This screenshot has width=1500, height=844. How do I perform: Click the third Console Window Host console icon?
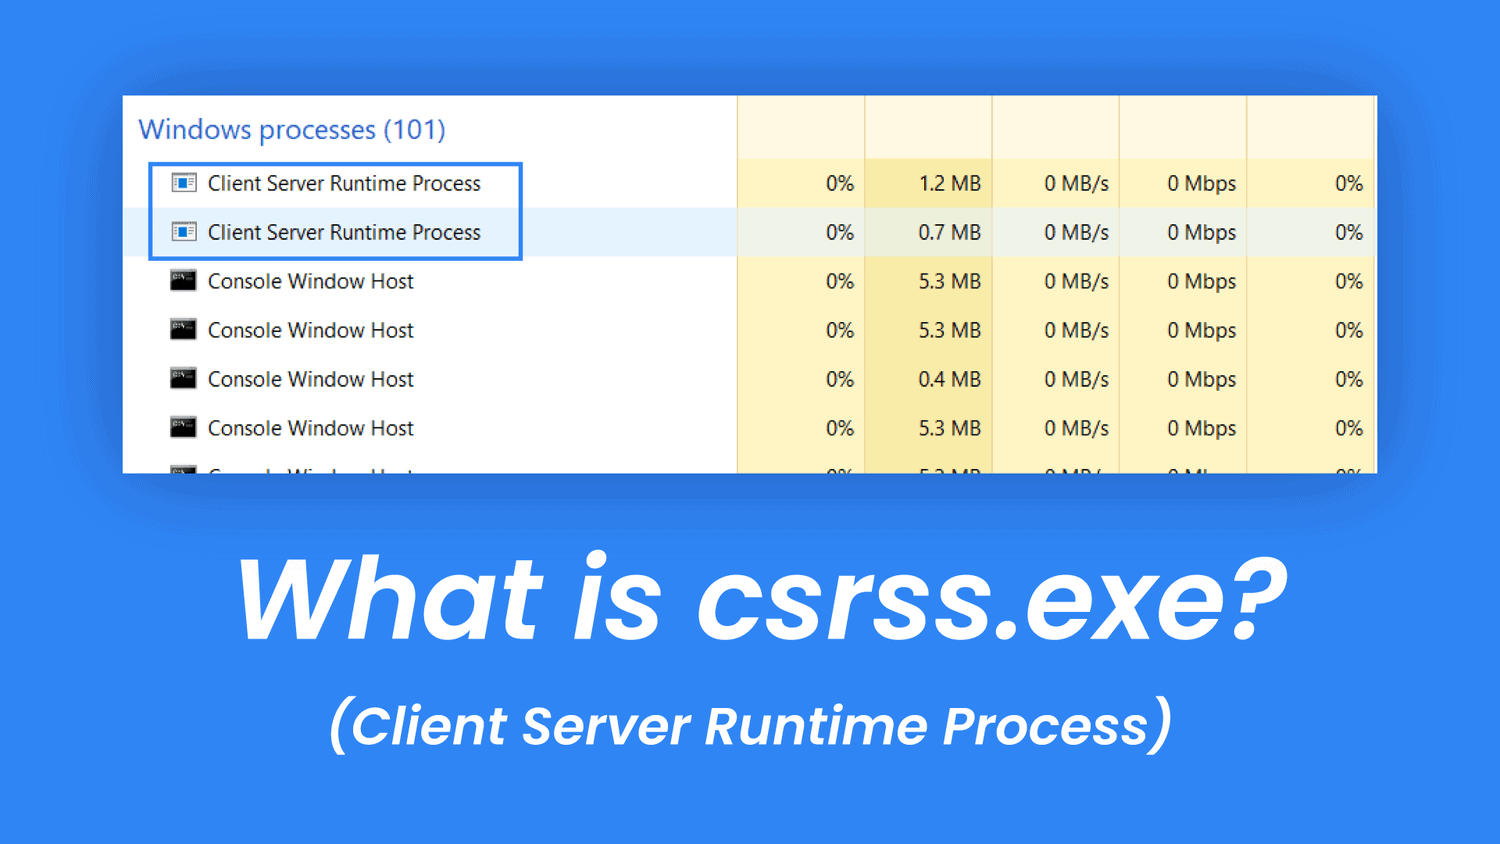(x=183, y=378)
